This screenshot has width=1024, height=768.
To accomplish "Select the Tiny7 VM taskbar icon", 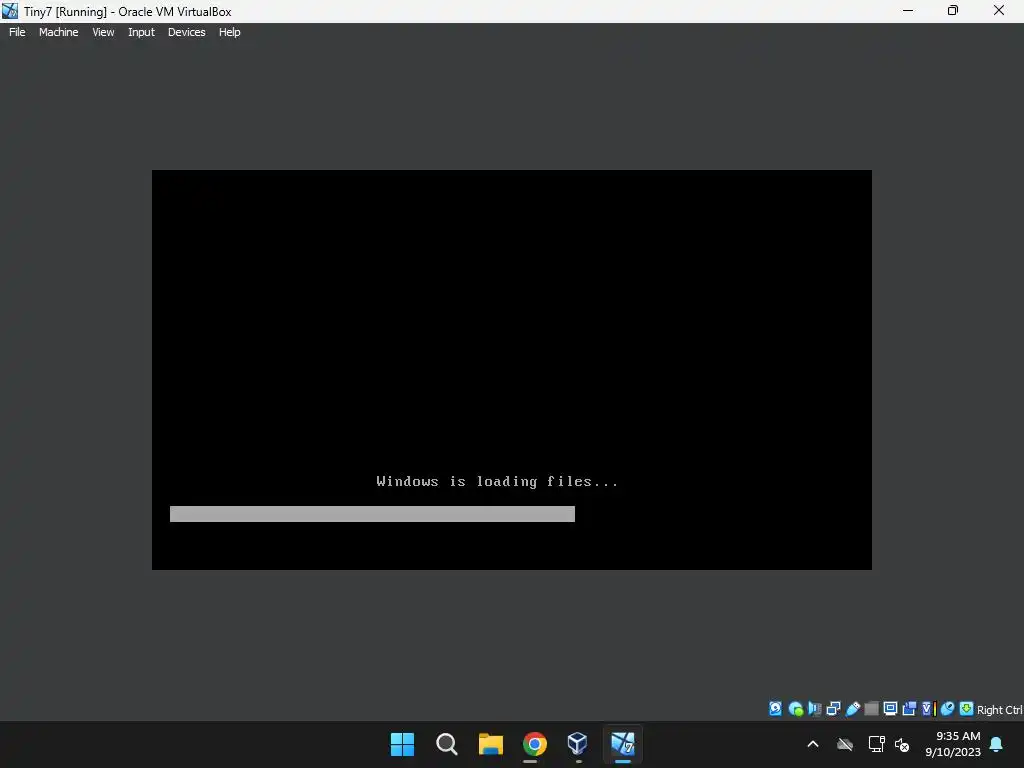I will 622,744.
